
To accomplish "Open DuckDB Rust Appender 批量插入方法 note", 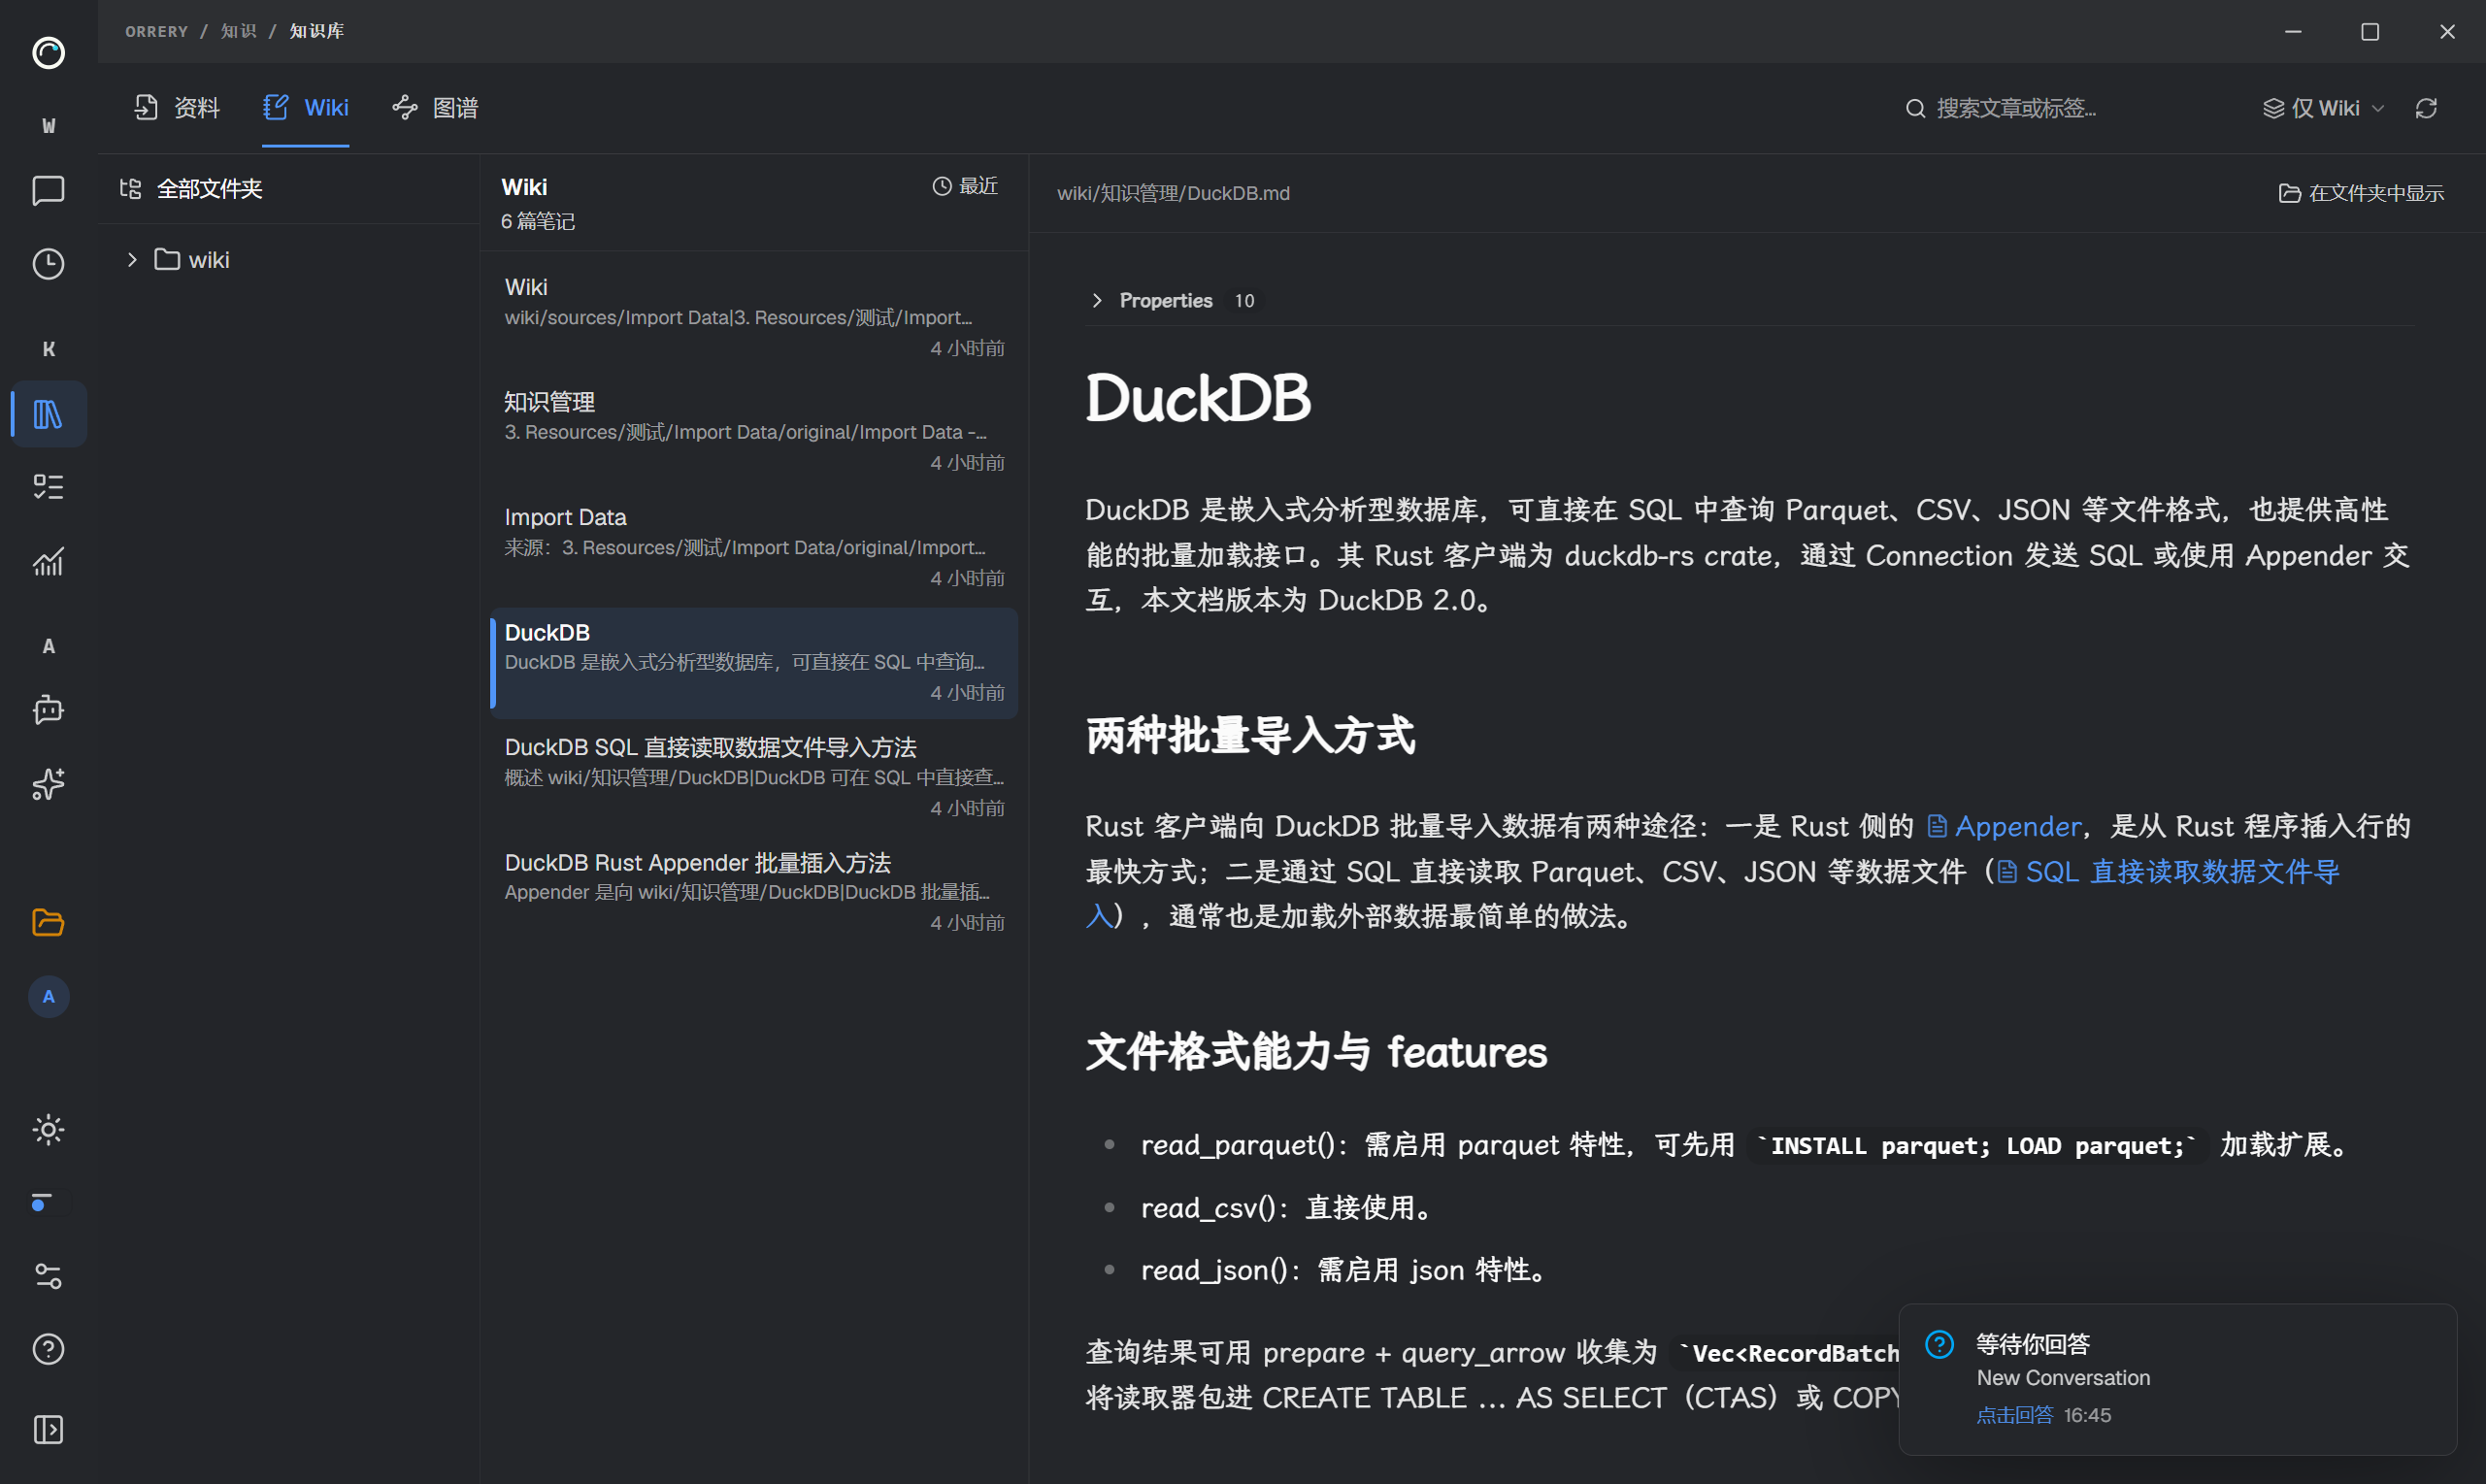I will pos(754,892).
